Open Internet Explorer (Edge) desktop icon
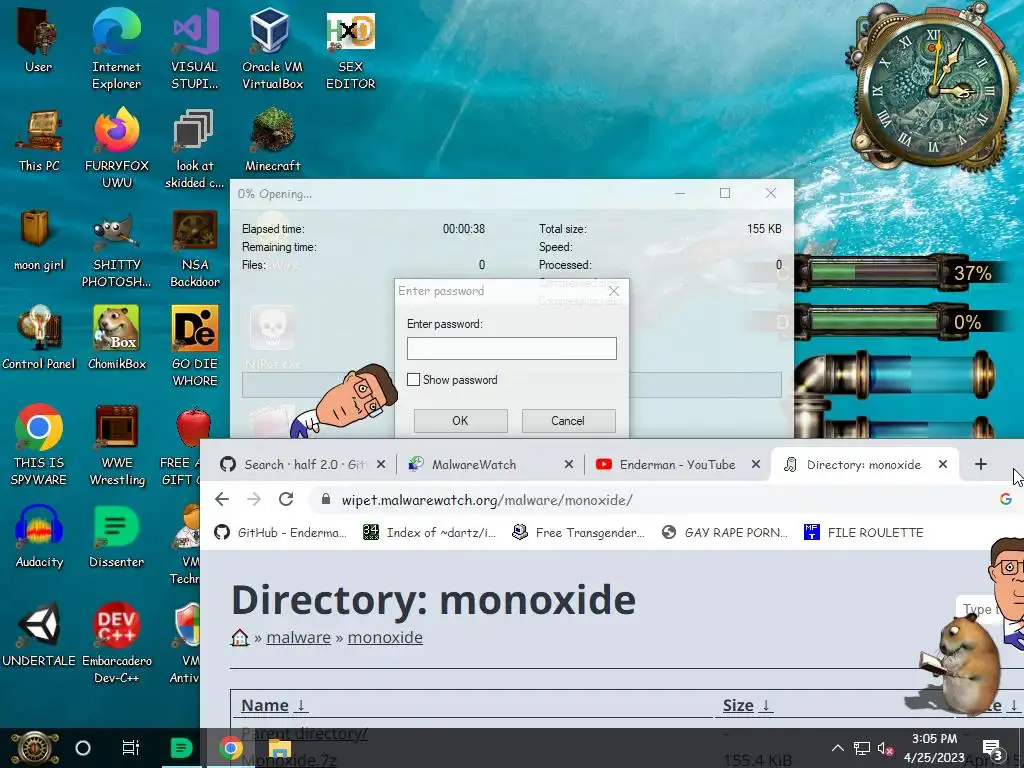This screenshot has width=1024, height=768. coord(116,48)
